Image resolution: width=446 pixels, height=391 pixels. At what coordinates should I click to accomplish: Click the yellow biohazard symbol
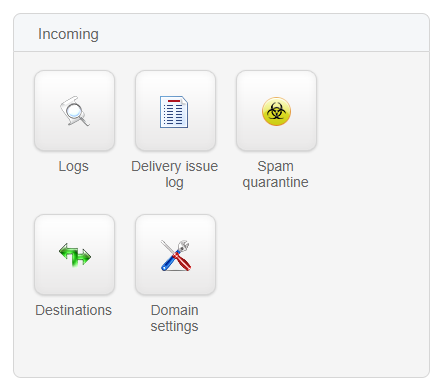(x=276, y=111)
